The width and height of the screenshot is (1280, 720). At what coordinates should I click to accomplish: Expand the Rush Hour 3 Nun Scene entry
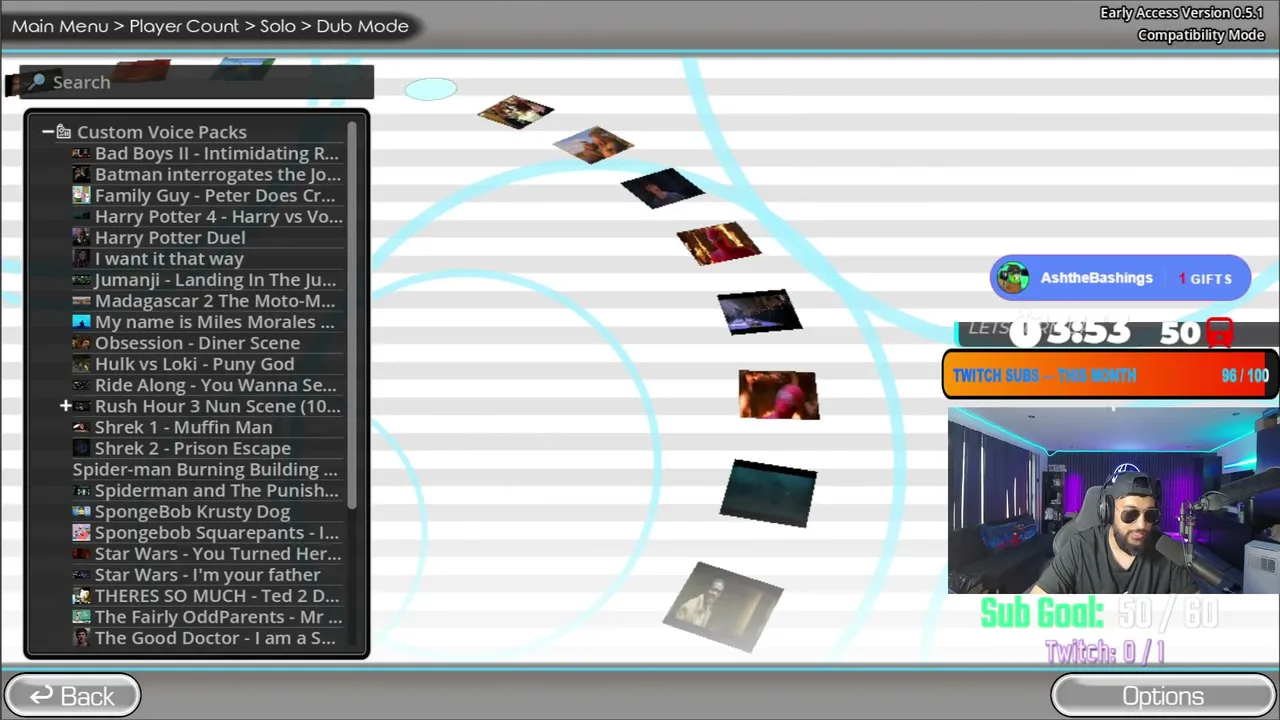point(66,406)
